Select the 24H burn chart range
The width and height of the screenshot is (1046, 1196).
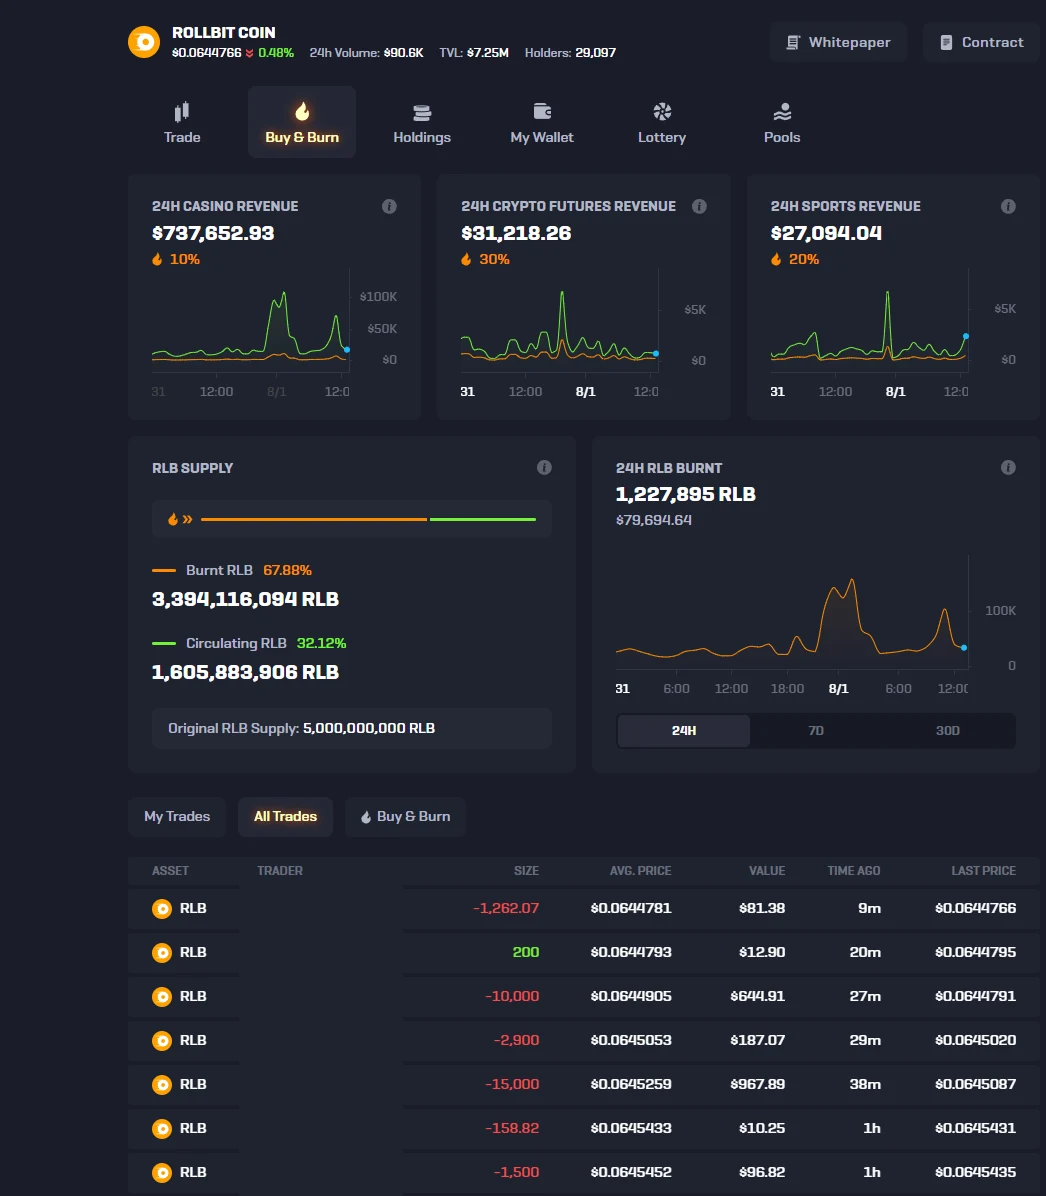pyautogui.click(x=684, y=731)
